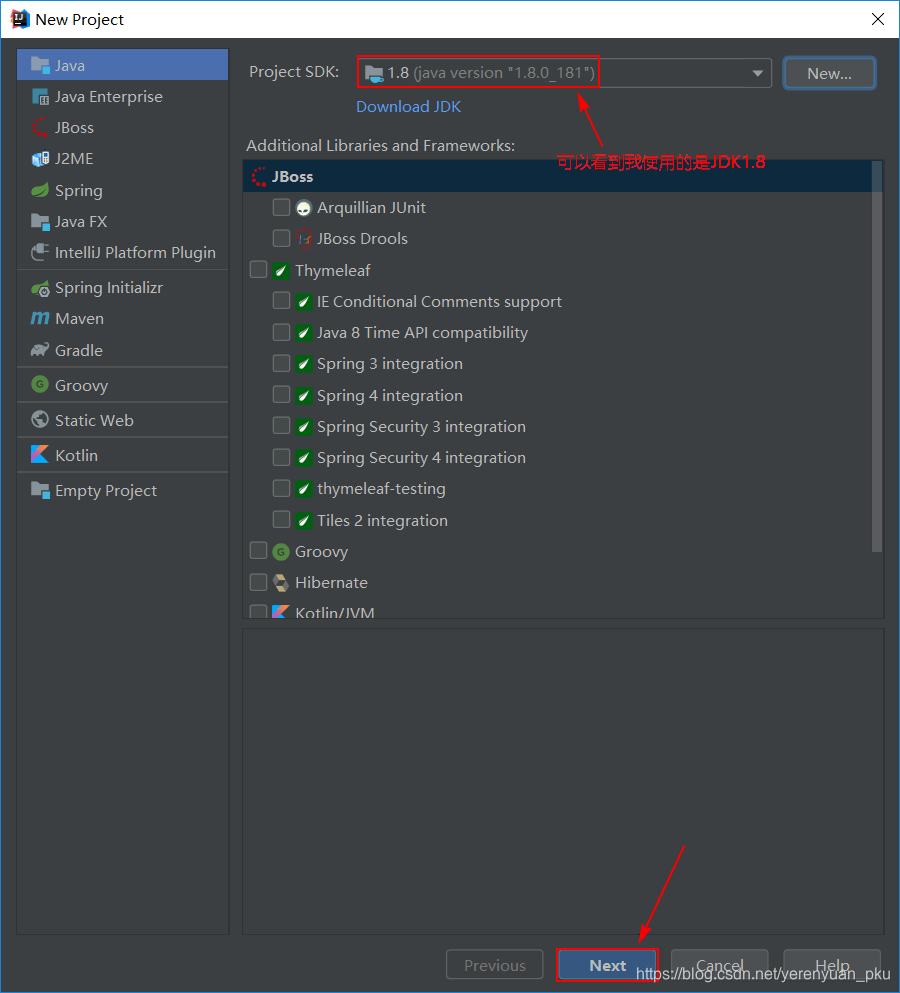
Task: Check the Groovy framework checkbox
Action: pos(258,551)
